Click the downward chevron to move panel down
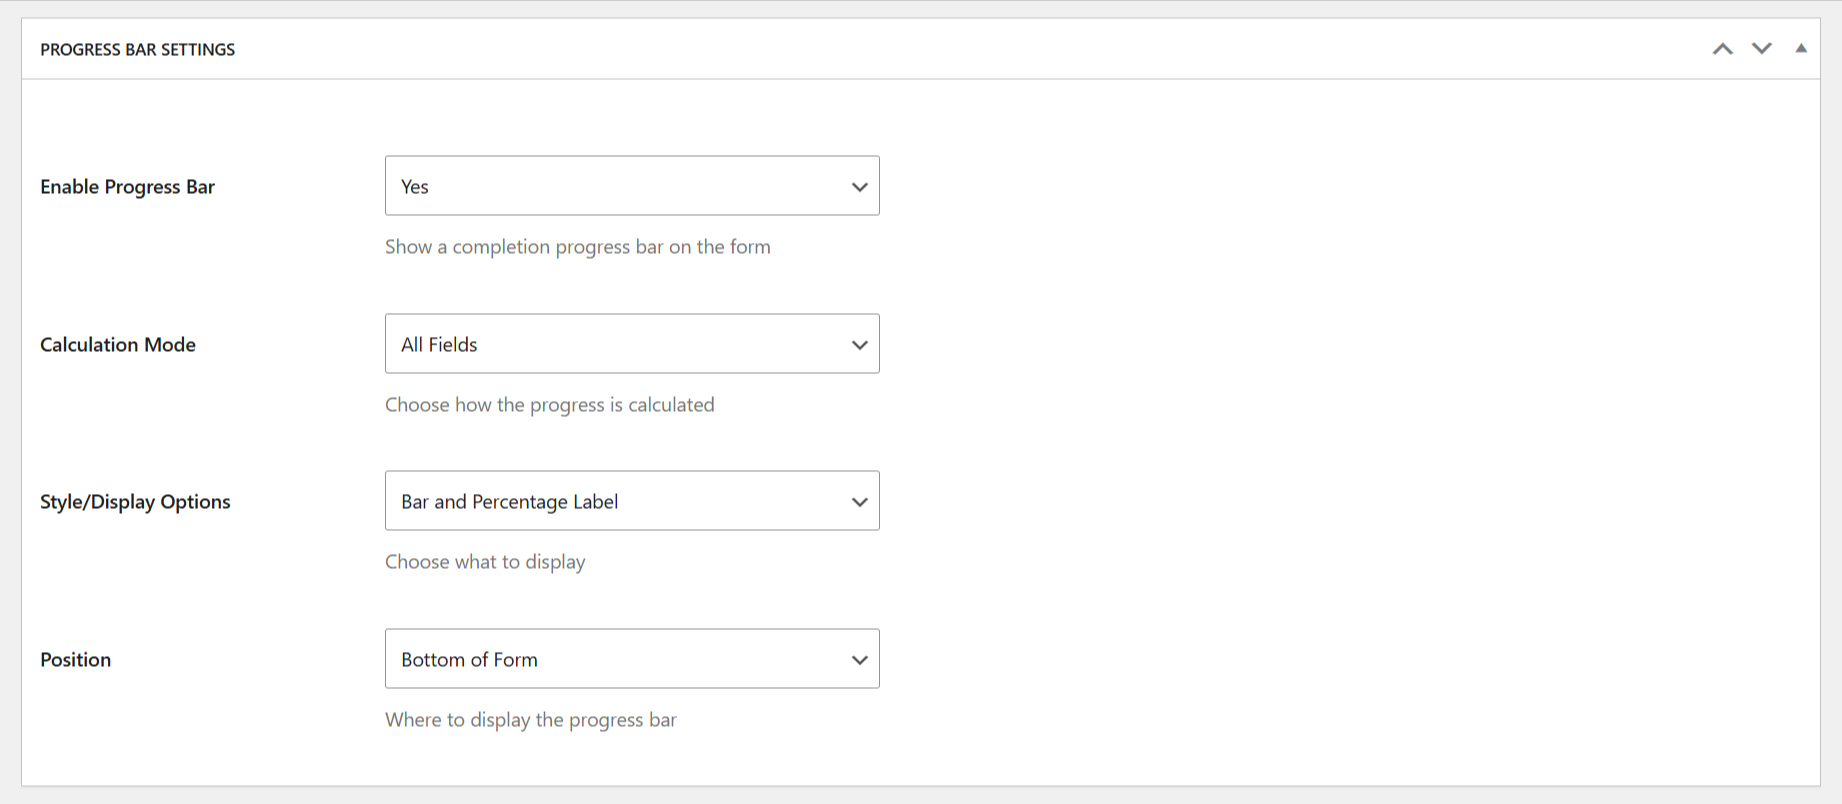 click(x=1761, y=47)
